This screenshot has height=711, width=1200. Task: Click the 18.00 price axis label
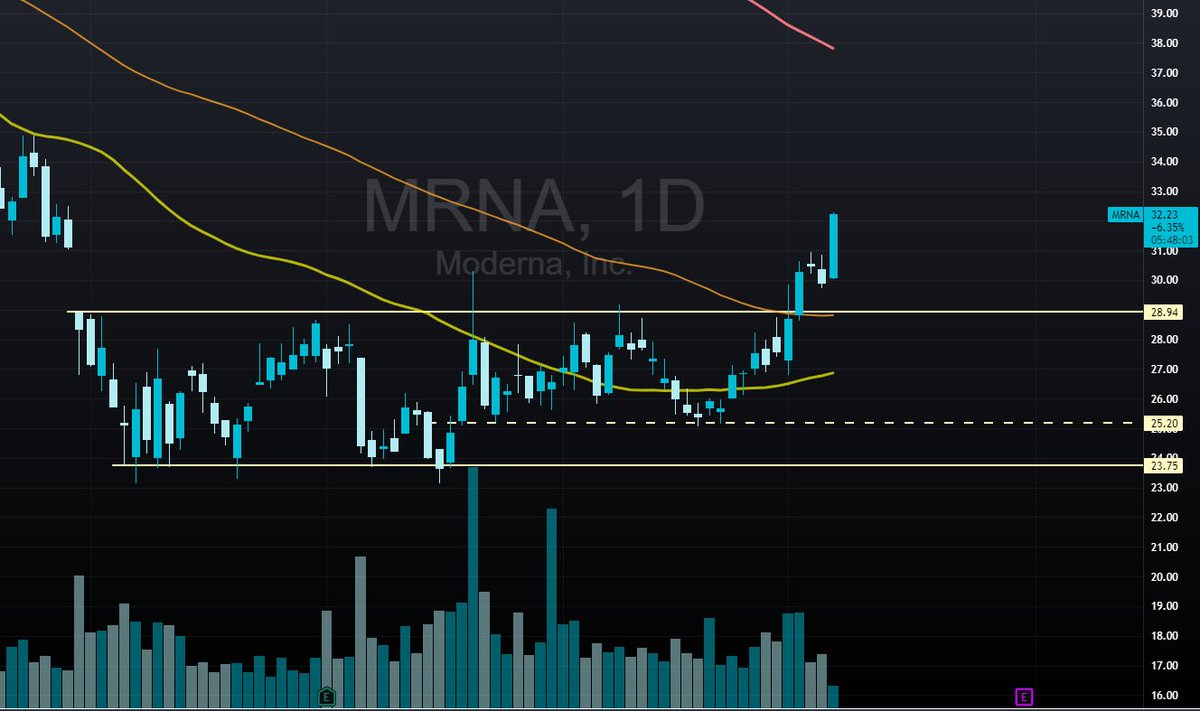click(x=1164, y=636)
